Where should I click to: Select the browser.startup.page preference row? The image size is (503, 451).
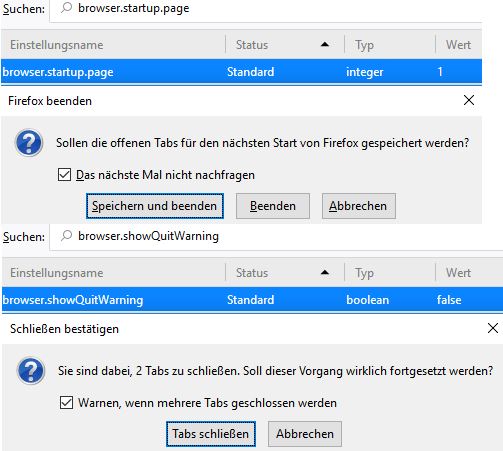[241, 72]
